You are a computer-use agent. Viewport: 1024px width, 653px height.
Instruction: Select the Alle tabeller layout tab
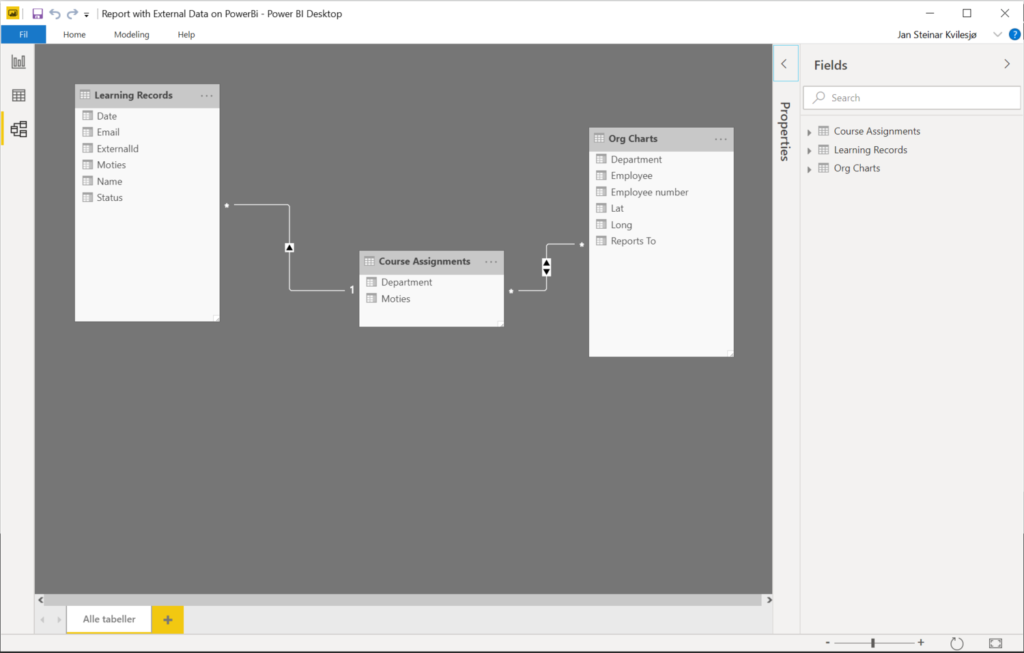(109, 620)
